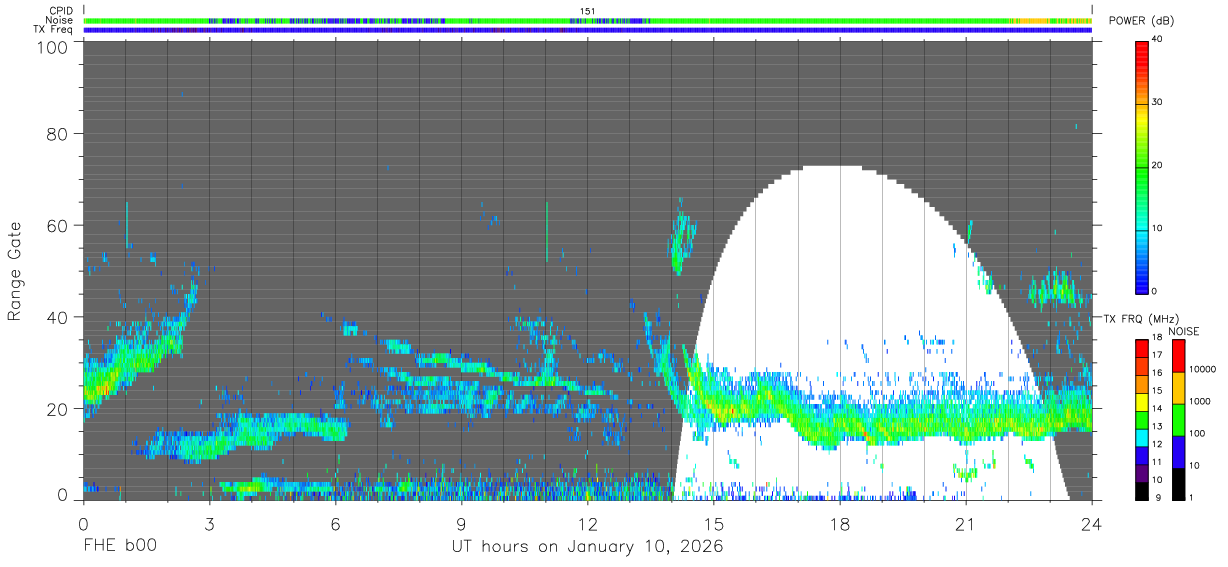Click the UT hours on January 10, 2026 title
The image size is (1228, 567).
[587, 546]
